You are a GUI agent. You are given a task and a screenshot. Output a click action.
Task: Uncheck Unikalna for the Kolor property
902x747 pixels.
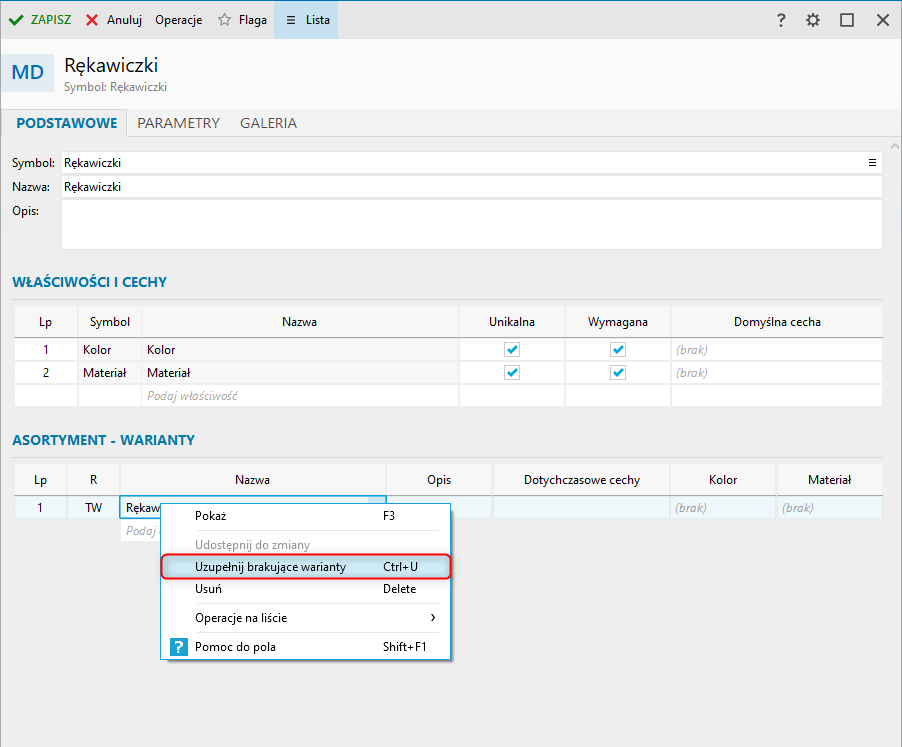coord(512,350)
